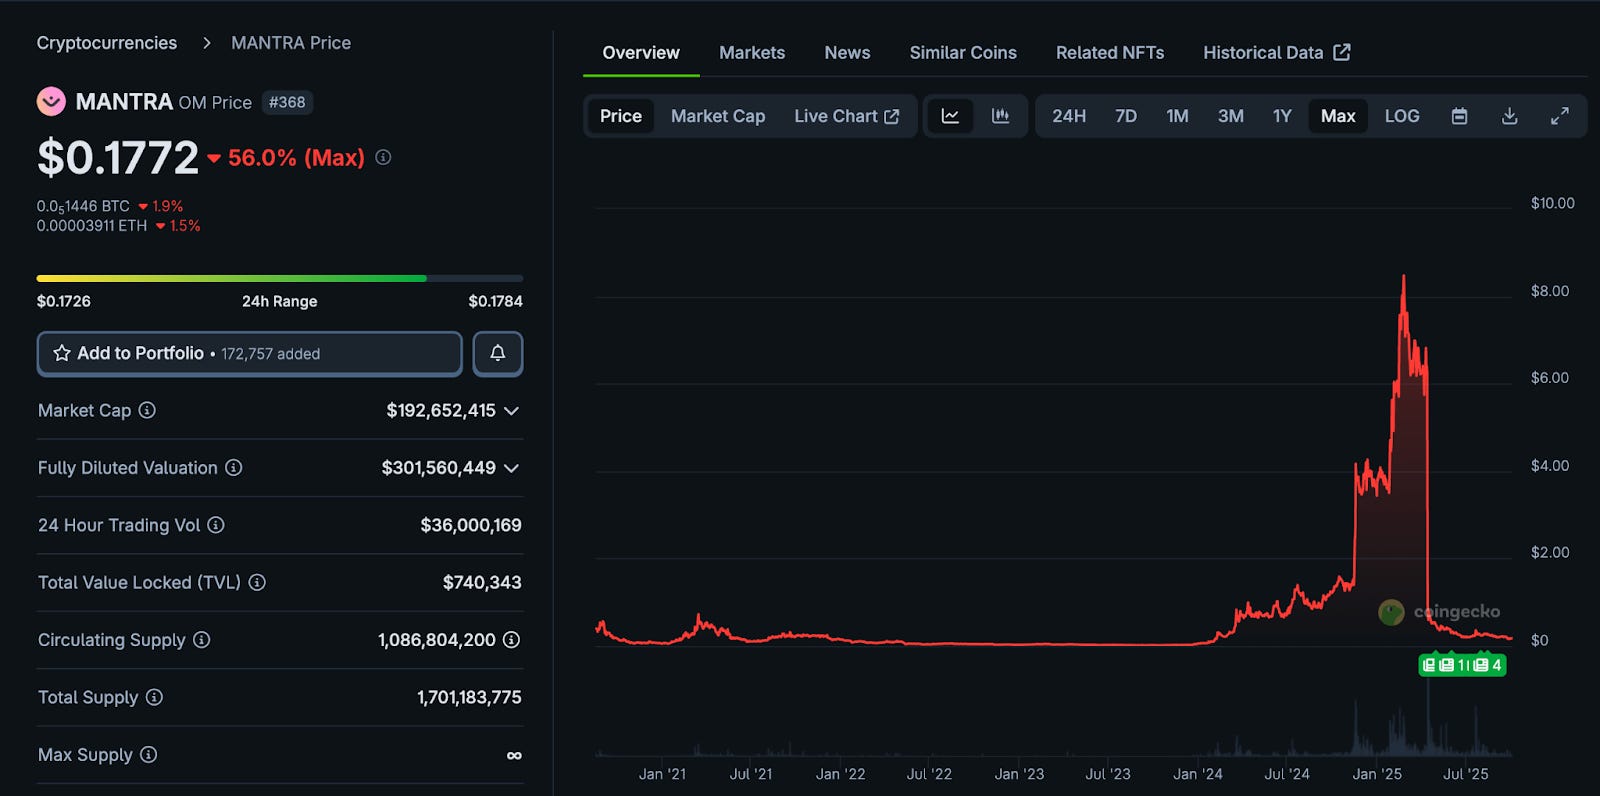Click the 1,701,183,775 total supply value
This screenshot has width=1600, height=796.
point(469,697)
